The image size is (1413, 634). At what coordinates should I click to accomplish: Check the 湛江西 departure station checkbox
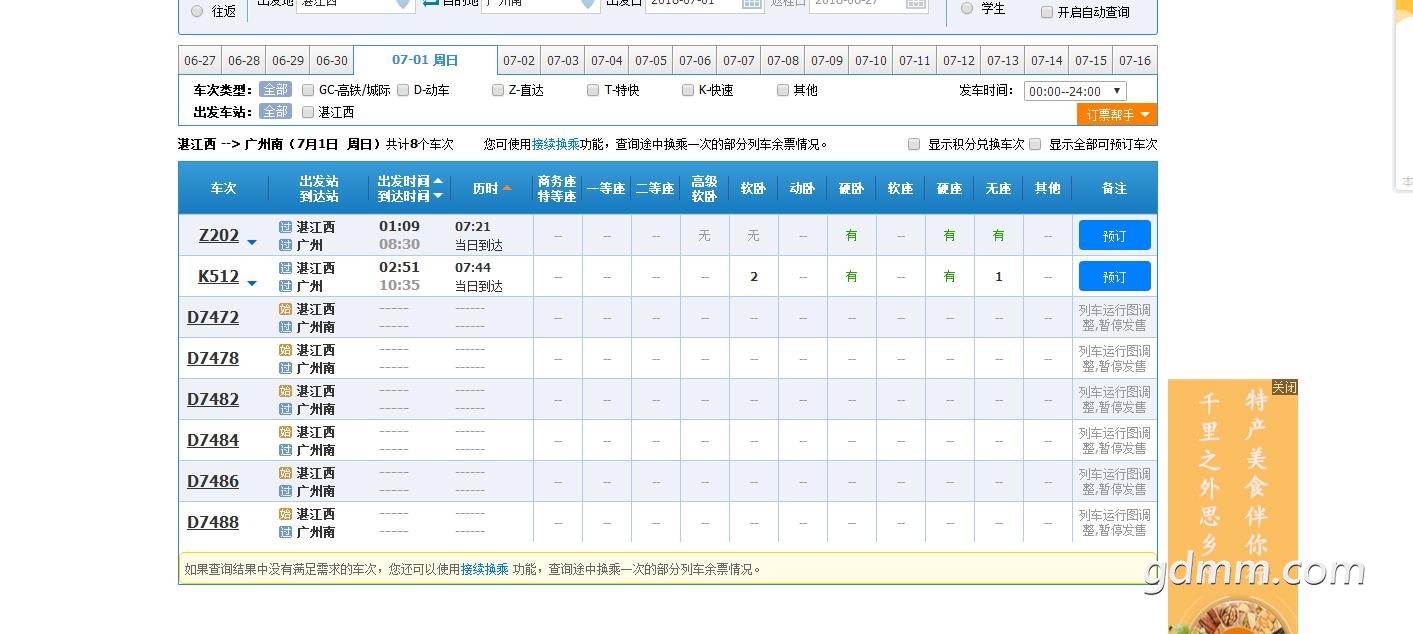(308, 112)
